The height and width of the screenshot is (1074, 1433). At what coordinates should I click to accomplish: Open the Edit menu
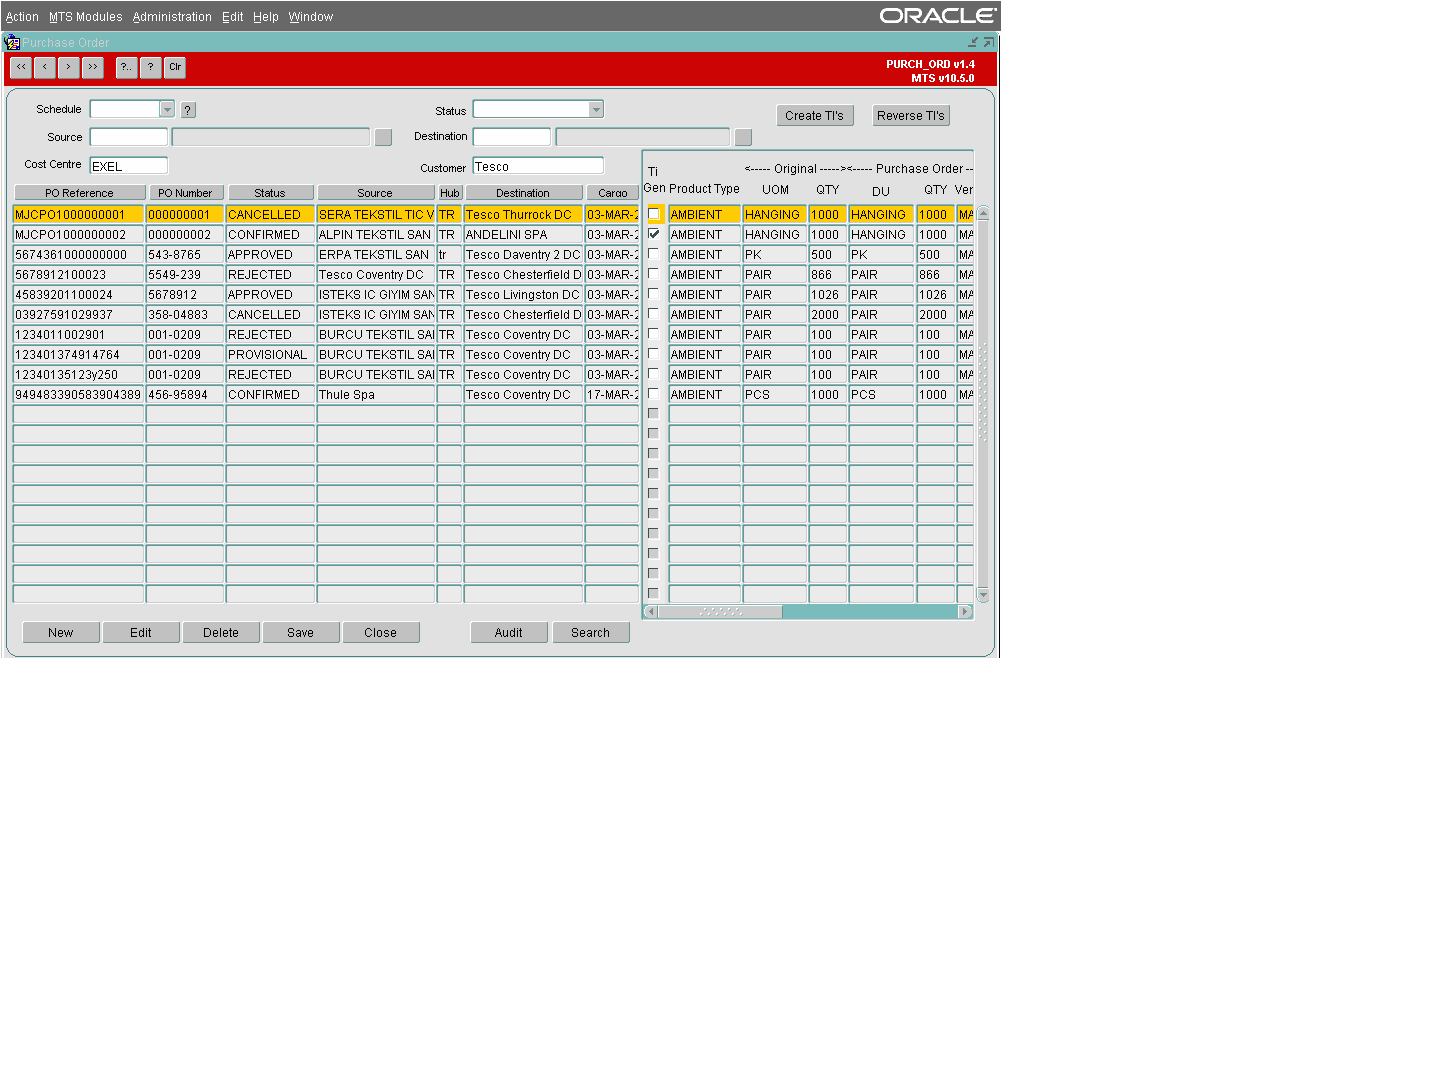pyautogui.click(x=233, y=17)
